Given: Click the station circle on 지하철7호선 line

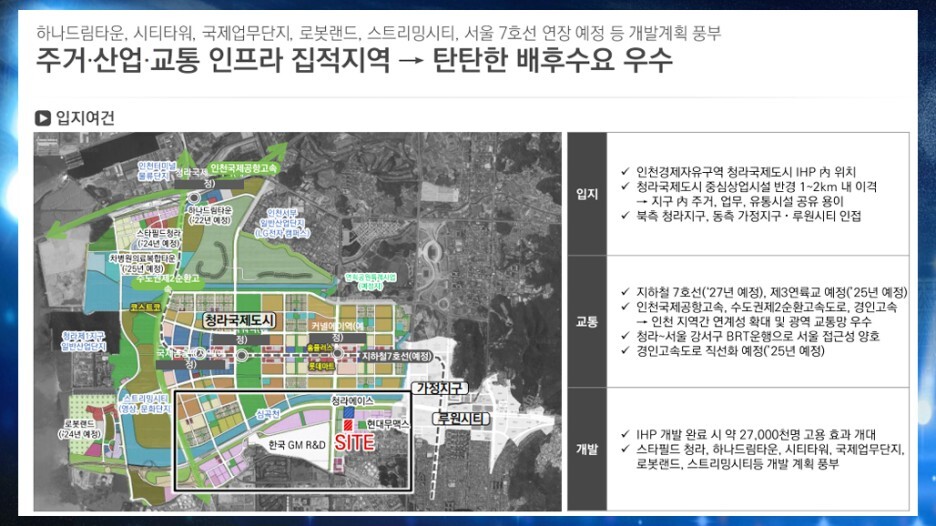Looking at the screenshot, I should (338, 354).
